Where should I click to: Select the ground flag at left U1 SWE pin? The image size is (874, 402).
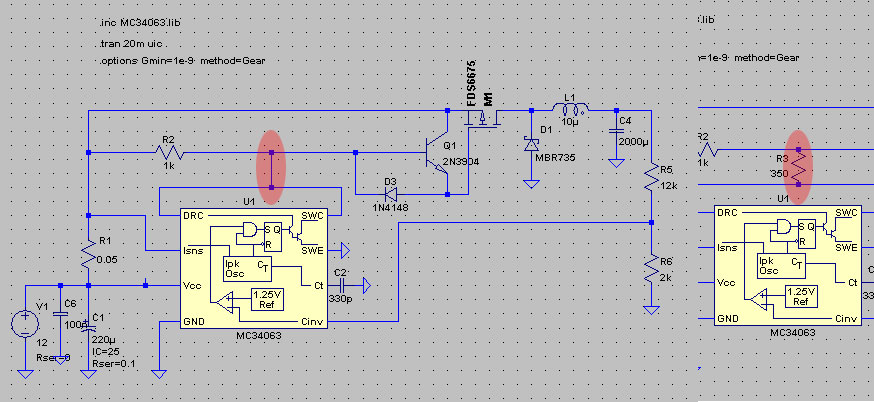coord(344,250)
